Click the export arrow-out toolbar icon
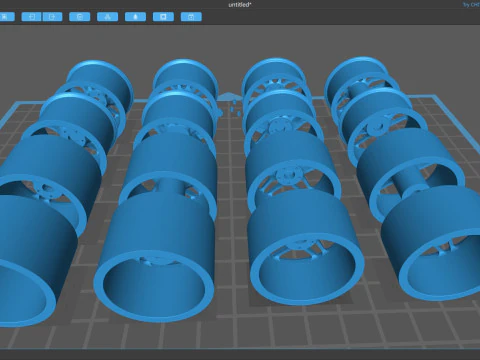 [52, 17]
